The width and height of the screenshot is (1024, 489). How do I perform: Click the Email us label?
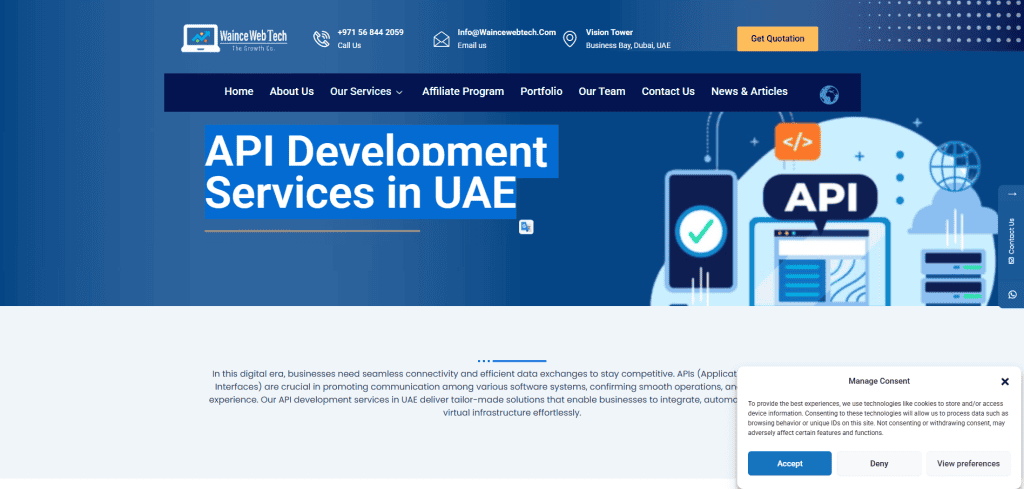pyautogui.click(x=472, y=46)
